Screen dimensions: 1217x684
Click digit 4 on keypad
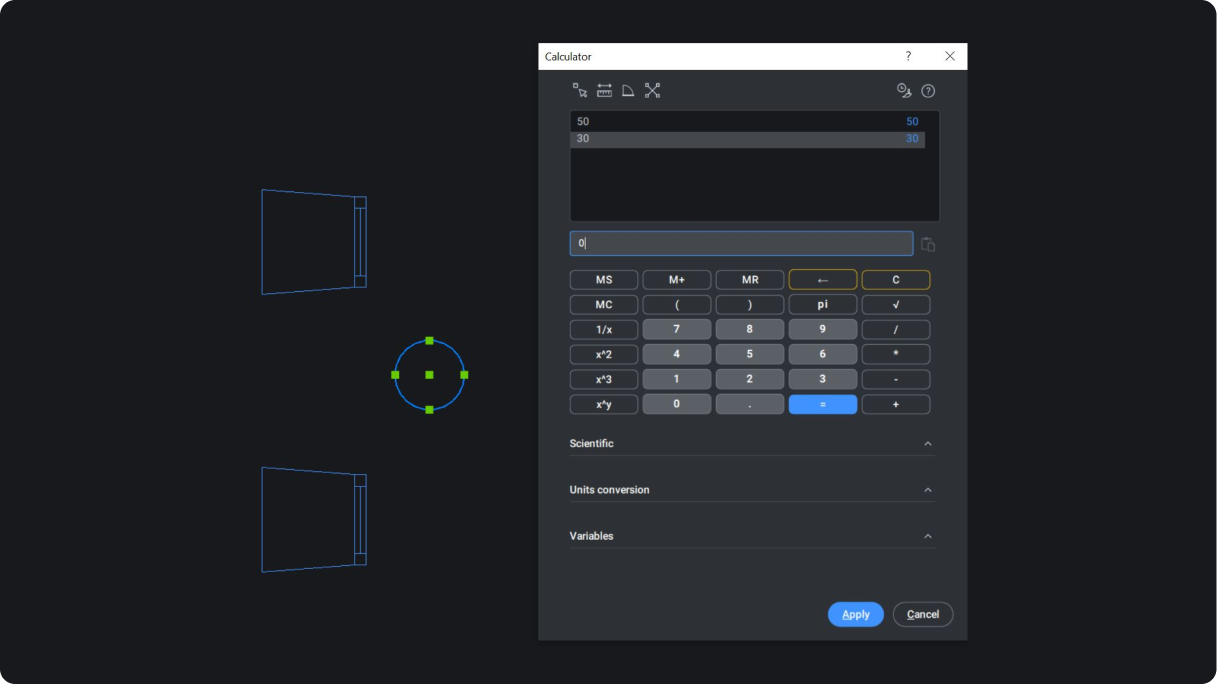tap(677, 355)
